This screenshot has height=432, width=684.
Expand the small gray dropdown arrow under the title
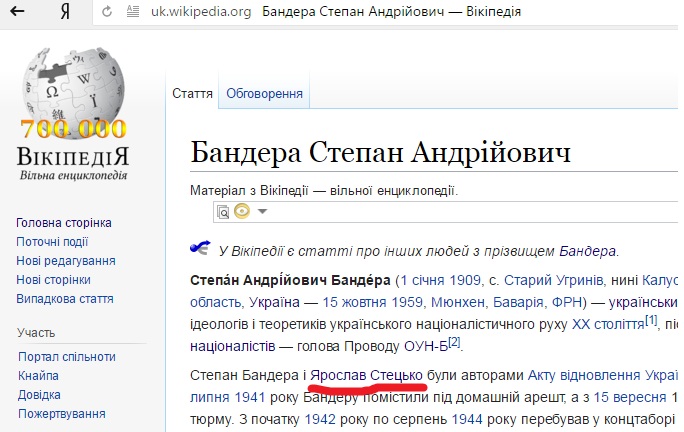point(262,211)
